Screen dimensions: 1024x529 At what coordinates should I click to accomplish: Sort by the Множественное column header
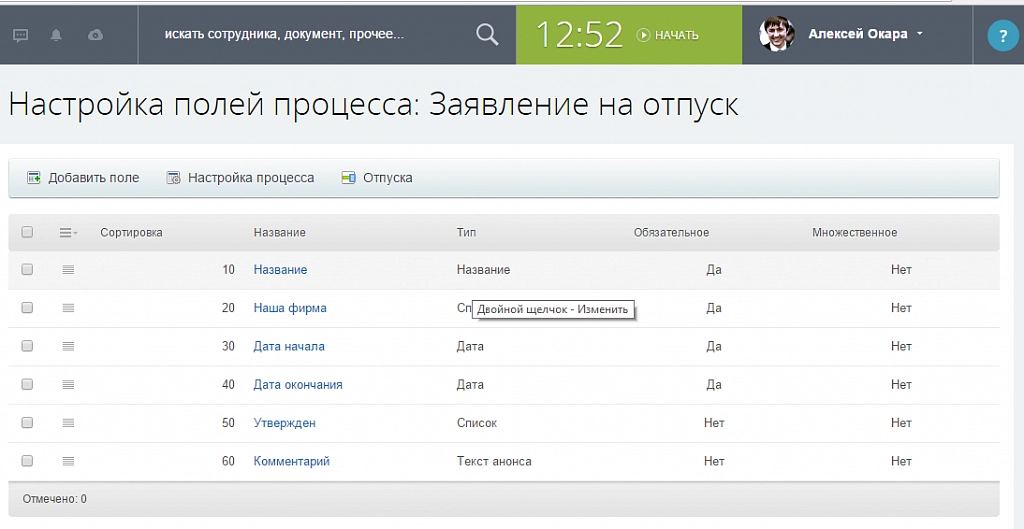(855, 232)
